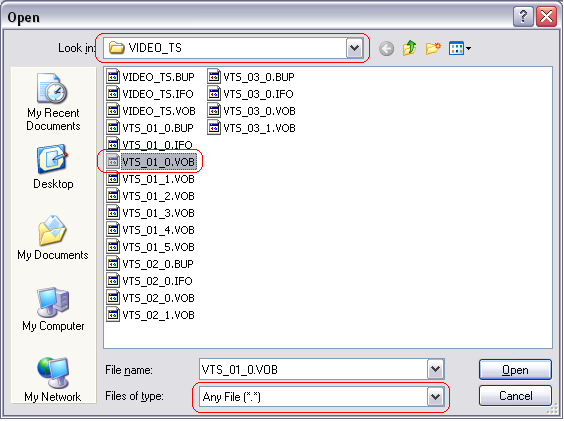Select file VTS_02_0.IFO

(150, 281)
